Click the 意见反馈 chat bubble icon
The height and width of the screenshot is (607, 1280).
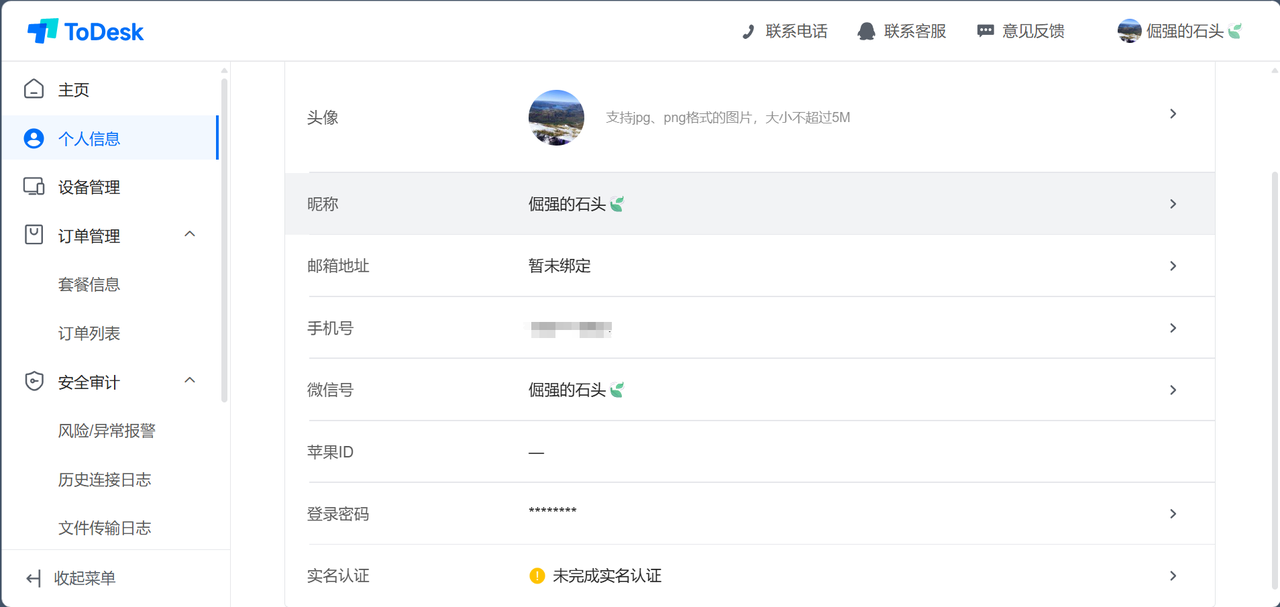(986, 32)
